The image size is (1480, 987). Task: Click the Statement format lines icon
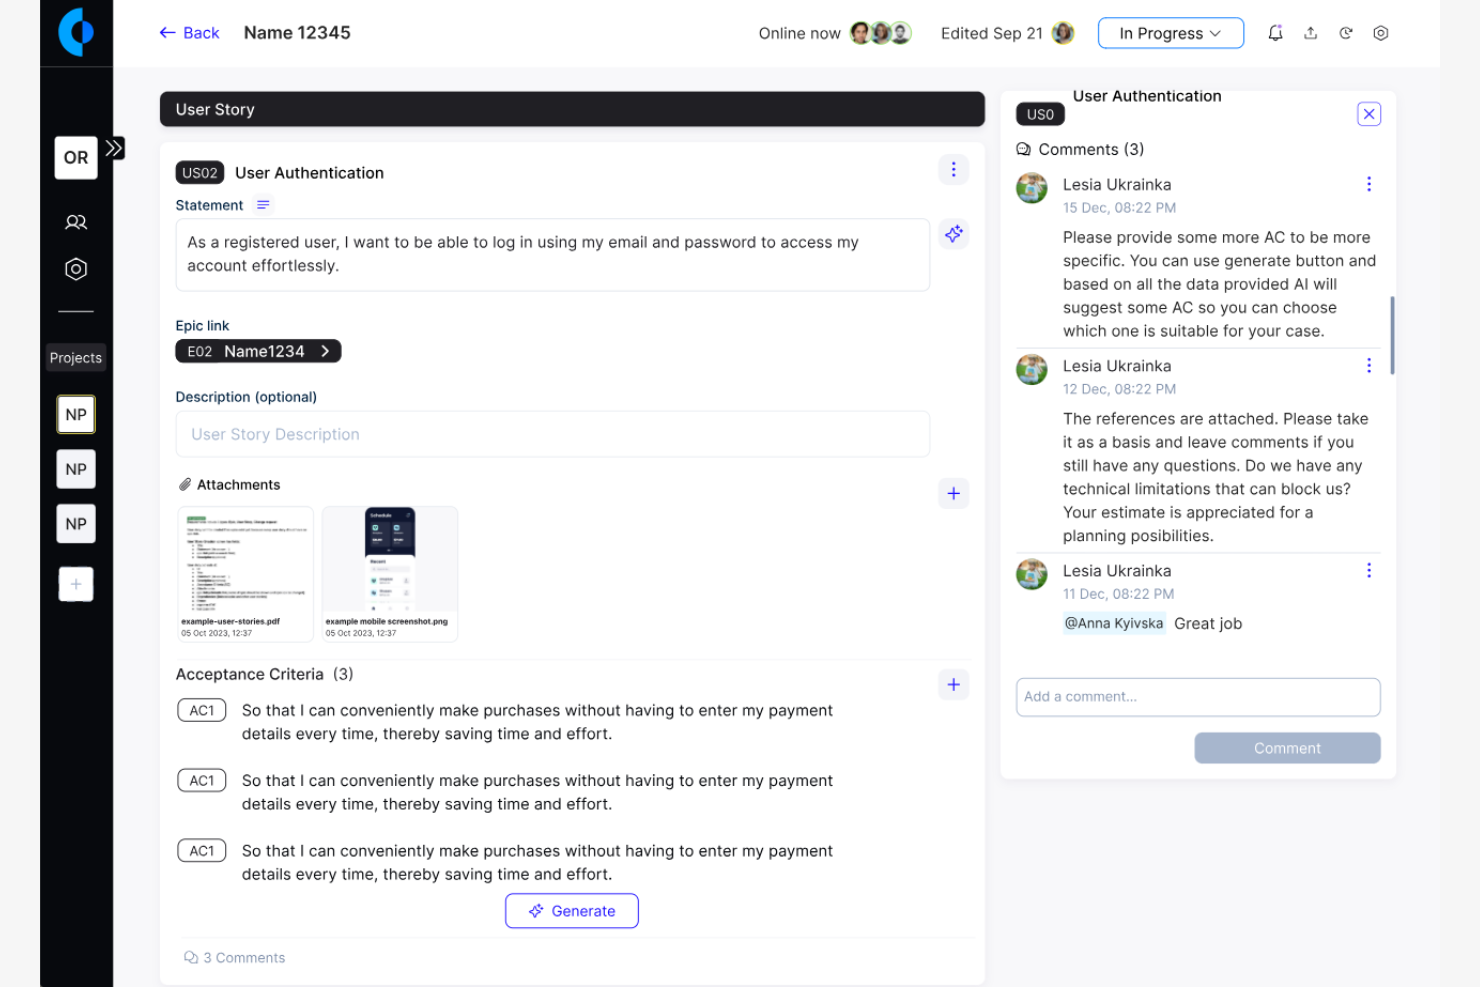(x=263, y=205)
